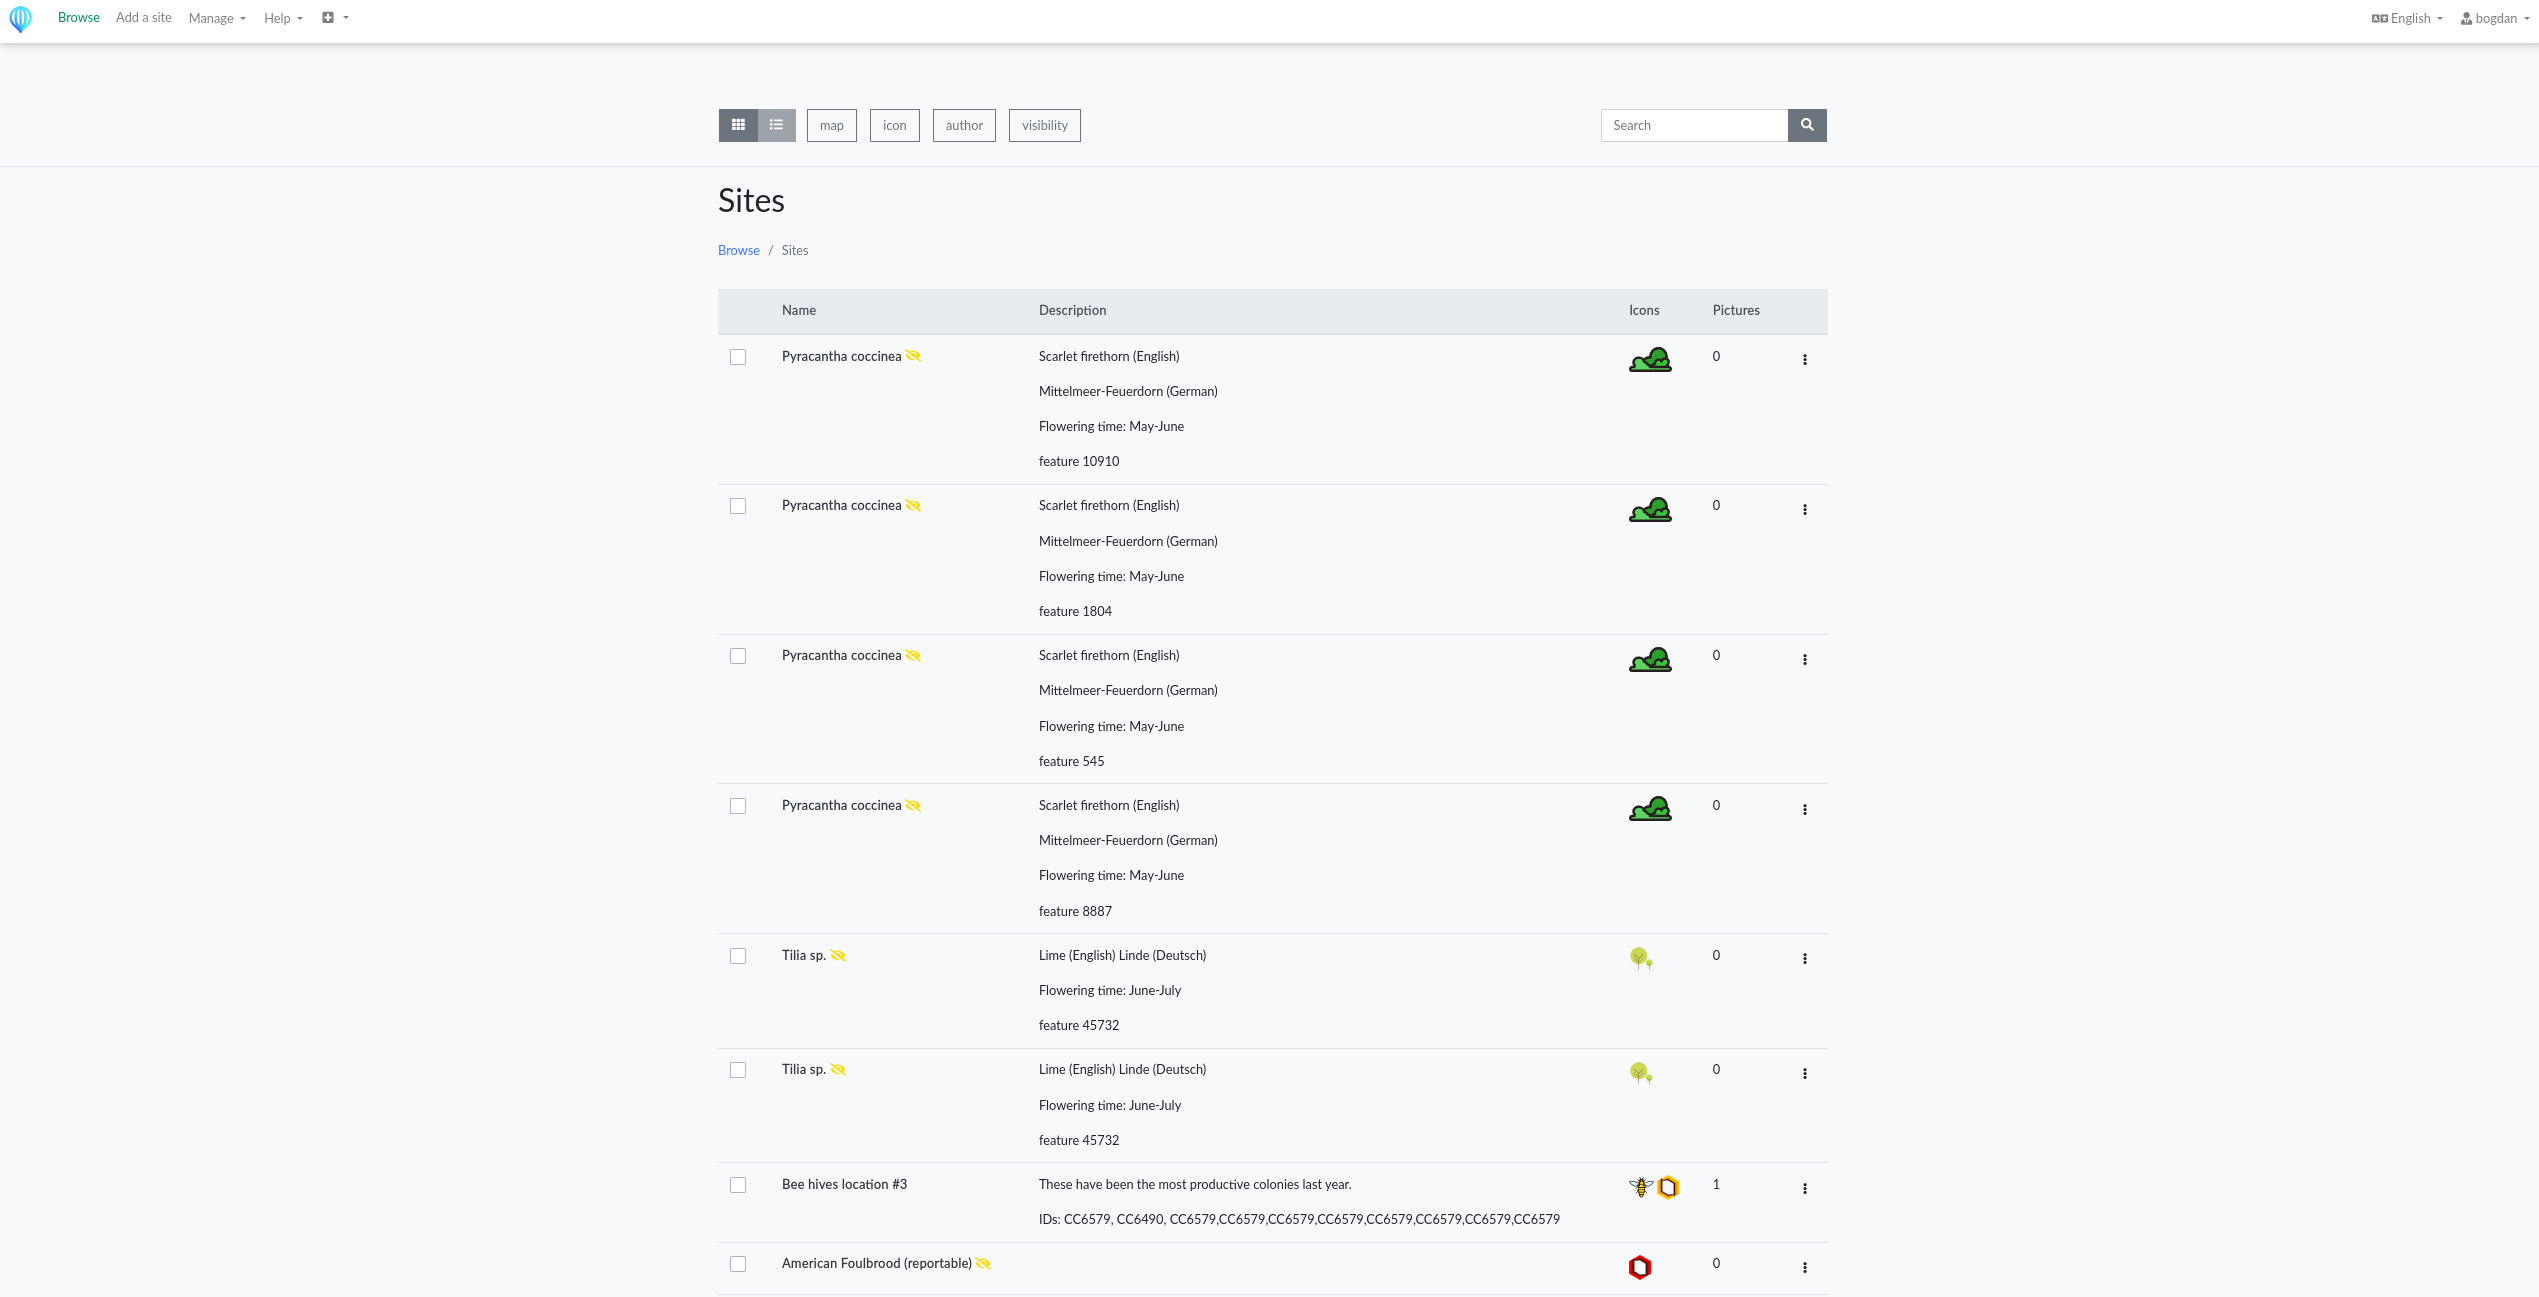The image size is (2539, 1297).
Task: Select American Foulbrood row checkbox
Action: coord(738,1264)
